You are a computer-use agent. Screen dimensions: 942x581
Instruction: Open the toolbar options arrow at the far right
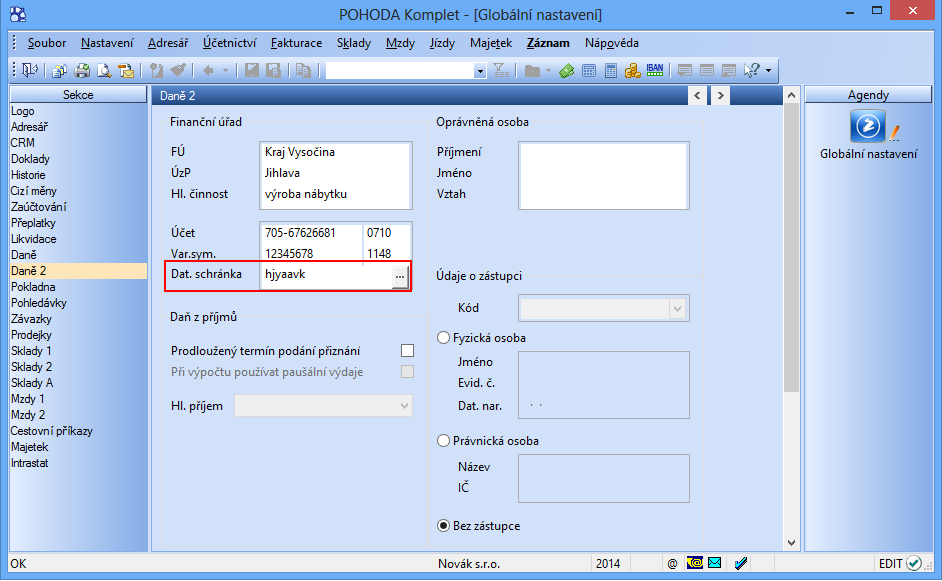tap(768, 71)
